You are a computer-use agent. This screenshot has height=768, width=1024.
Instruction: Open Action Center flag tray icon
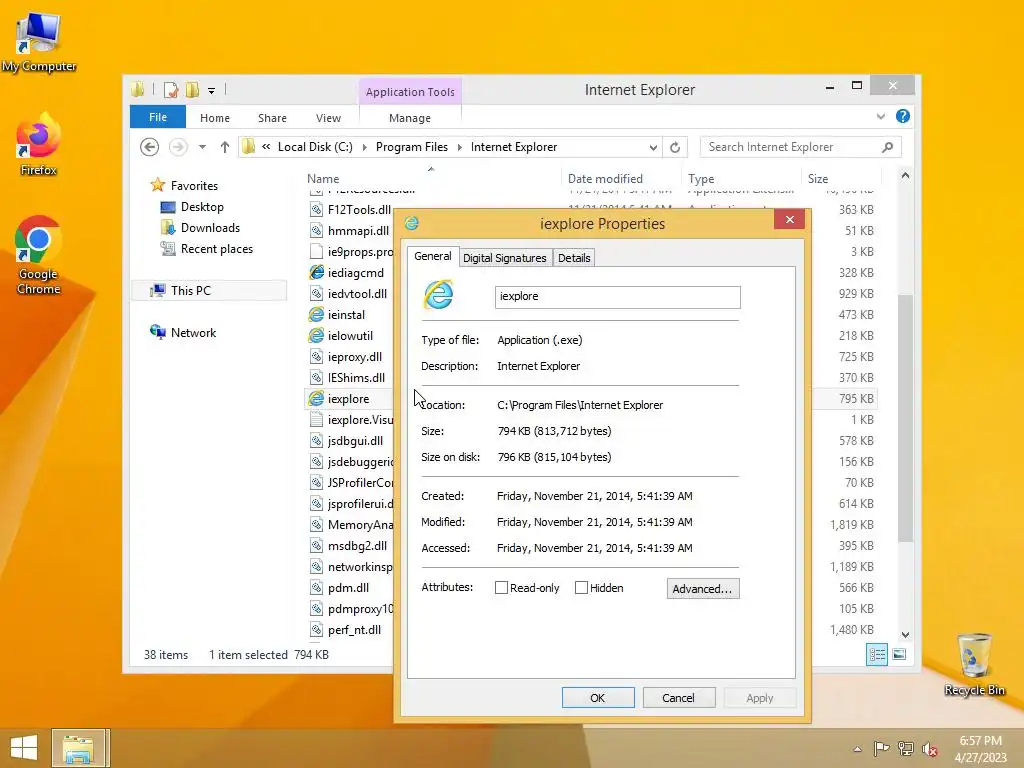click(x=882, y=748)
